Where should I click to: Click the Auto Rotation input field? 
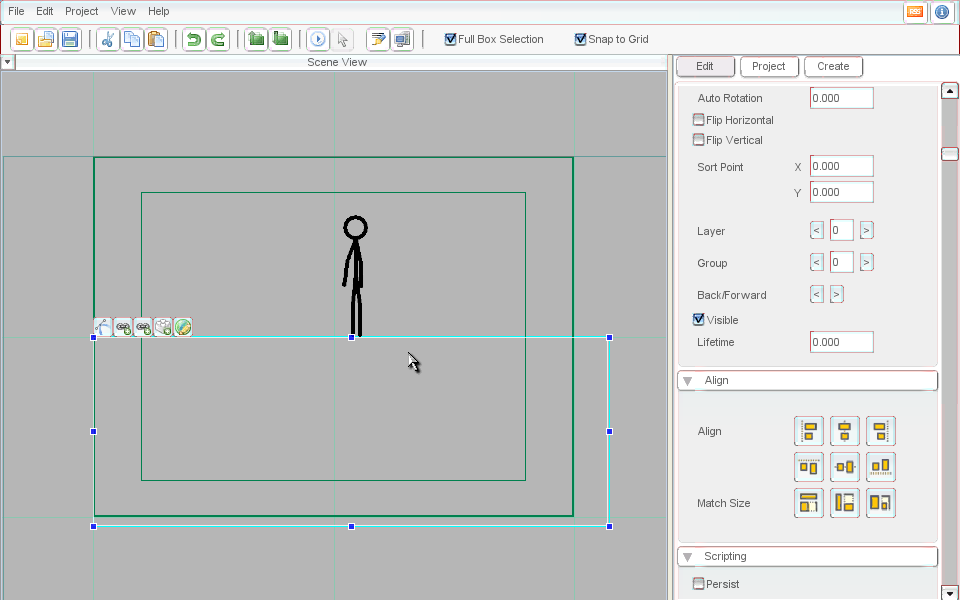(841, 98)
